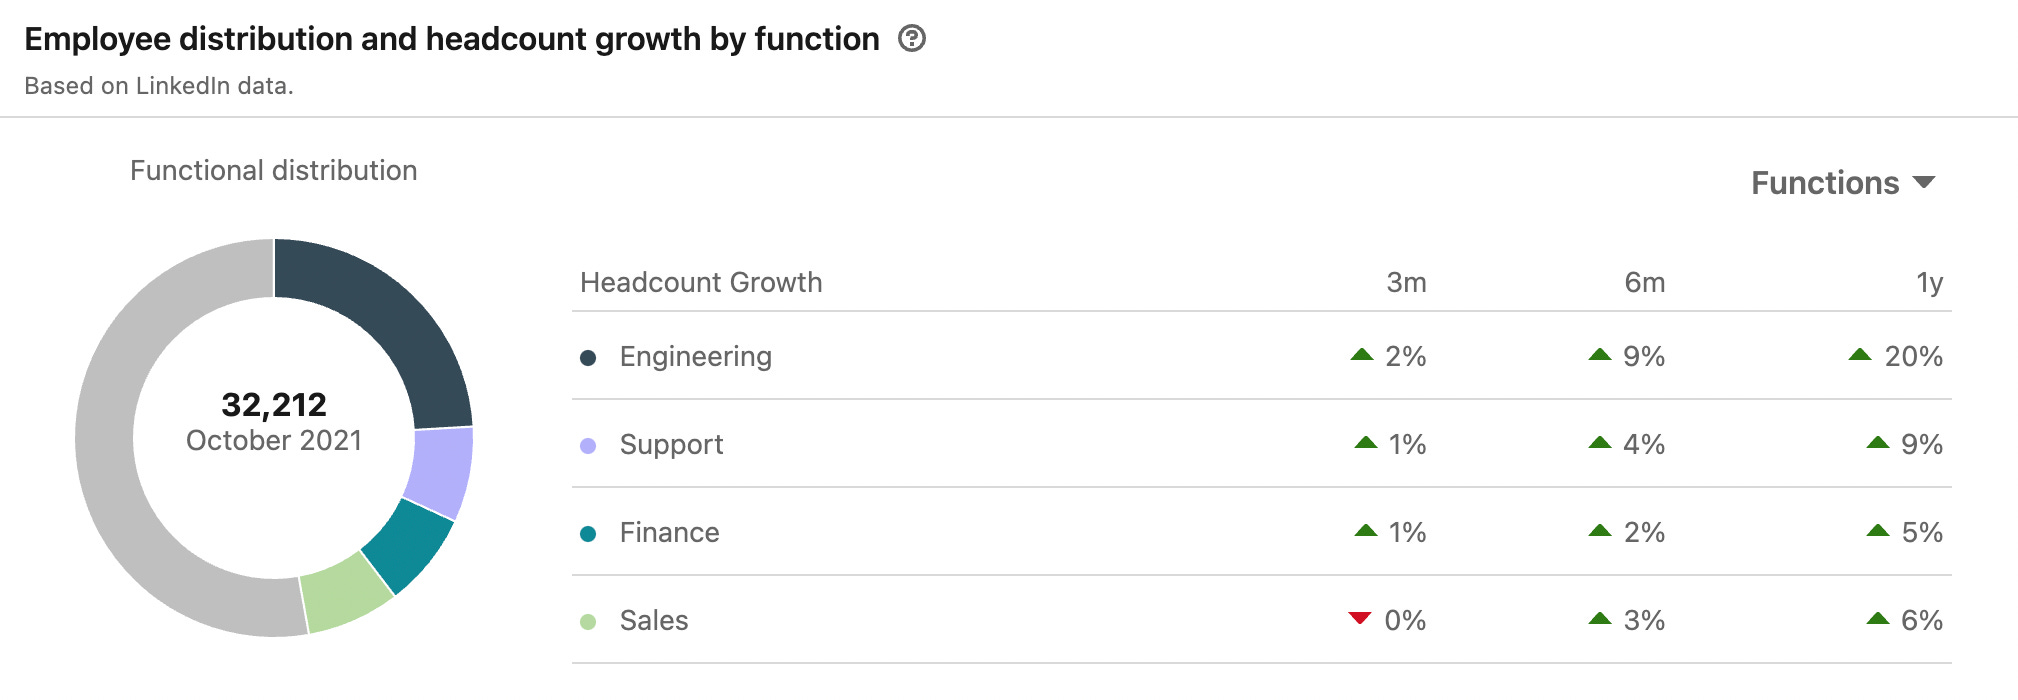
Task: Click the 1y column header
Action: click(x=1929, y=283)
